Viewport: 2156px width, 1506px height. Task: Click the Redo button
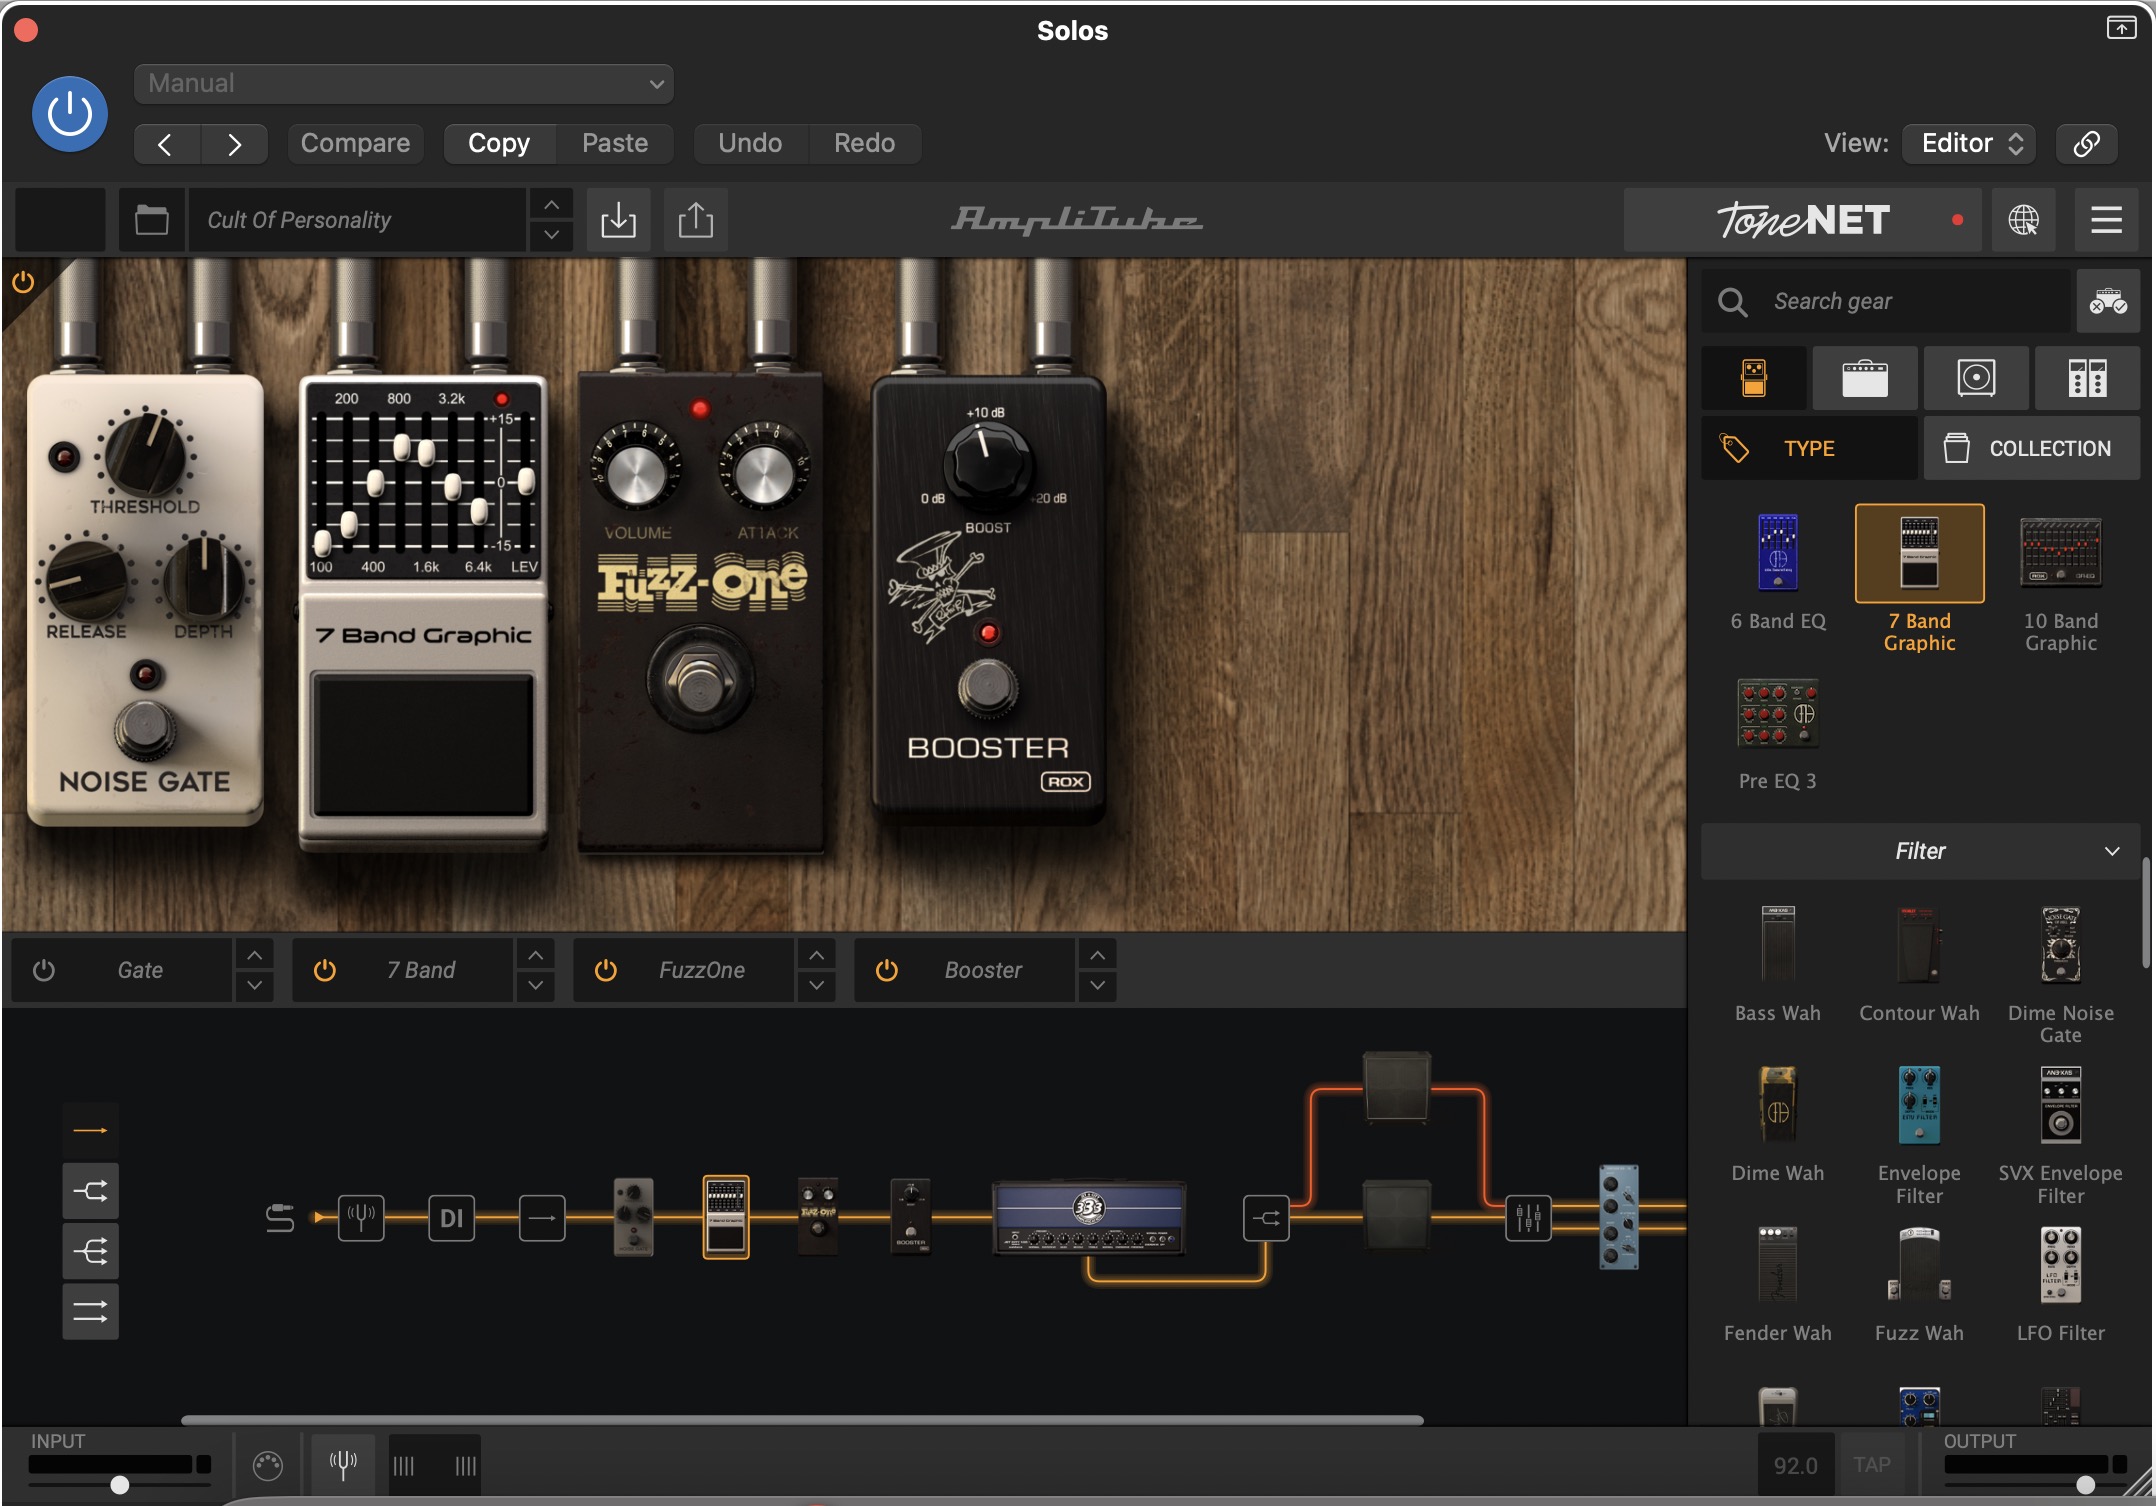click(865, 144)
